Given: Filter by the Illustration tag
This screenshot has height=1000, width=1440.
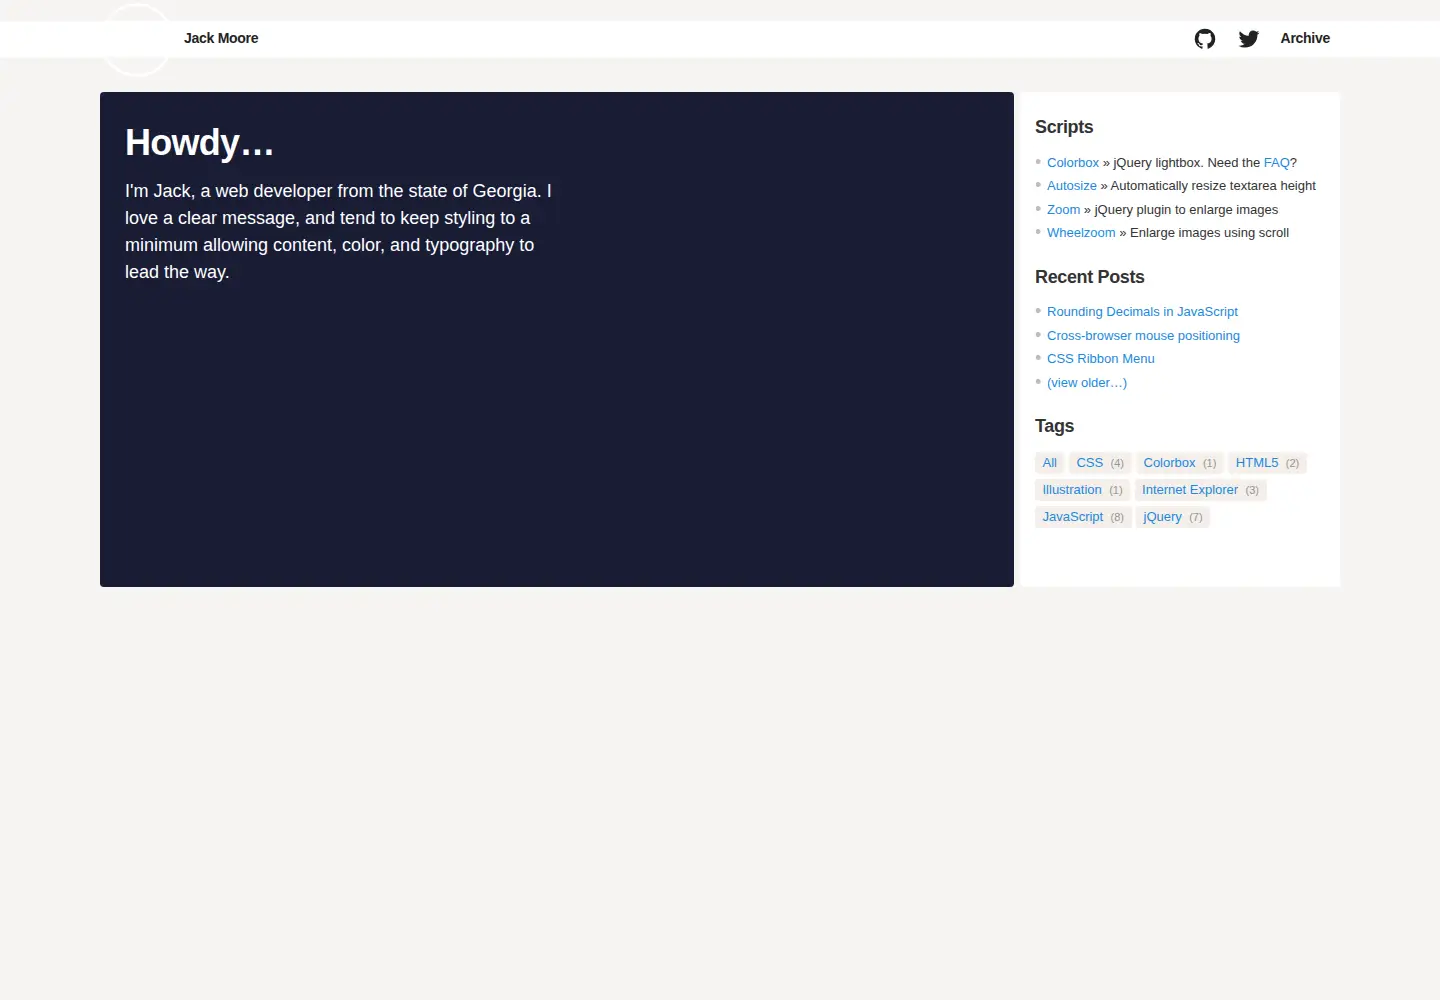Looking at the screenshot, I should click(x=1082, y=490).
